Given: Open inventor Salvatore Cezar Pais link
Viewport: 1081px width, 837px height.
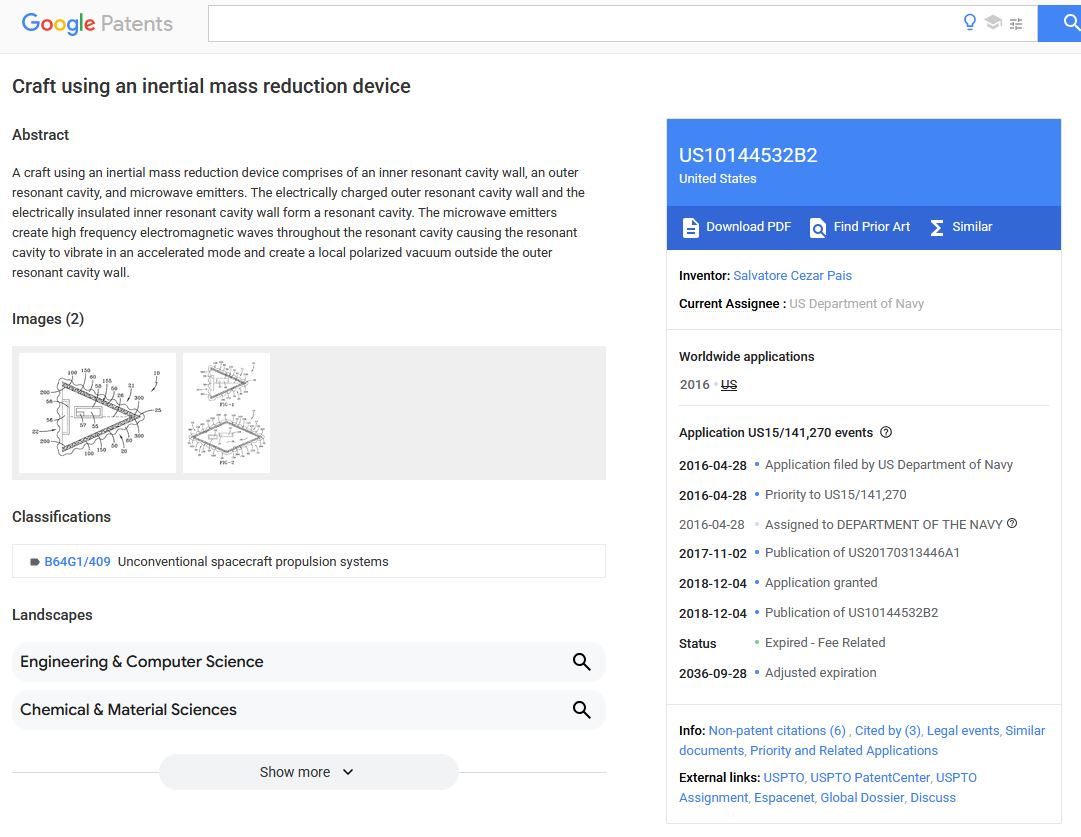Looking at the screenshot, I should 792,276.
